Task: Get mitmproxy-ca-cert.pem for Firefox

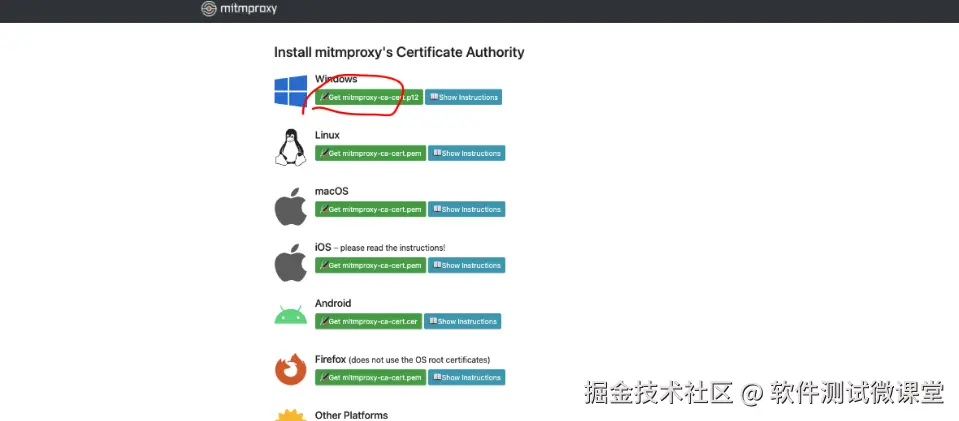Action: click(370, 378)
